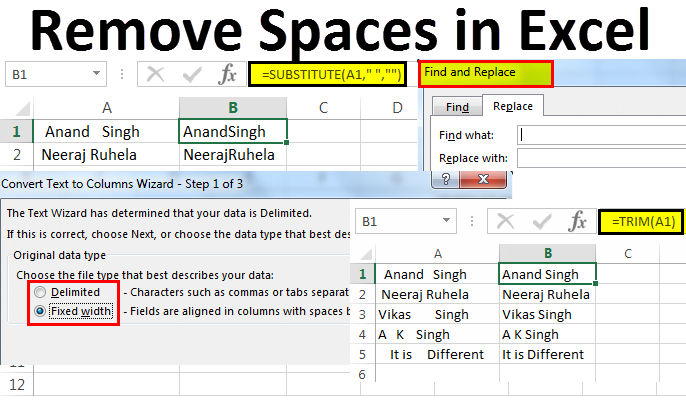Click 'Neeraj Ruhela' cell B2 in lower sheet
This screenshot has width=686, height=412.
point(547,294)
